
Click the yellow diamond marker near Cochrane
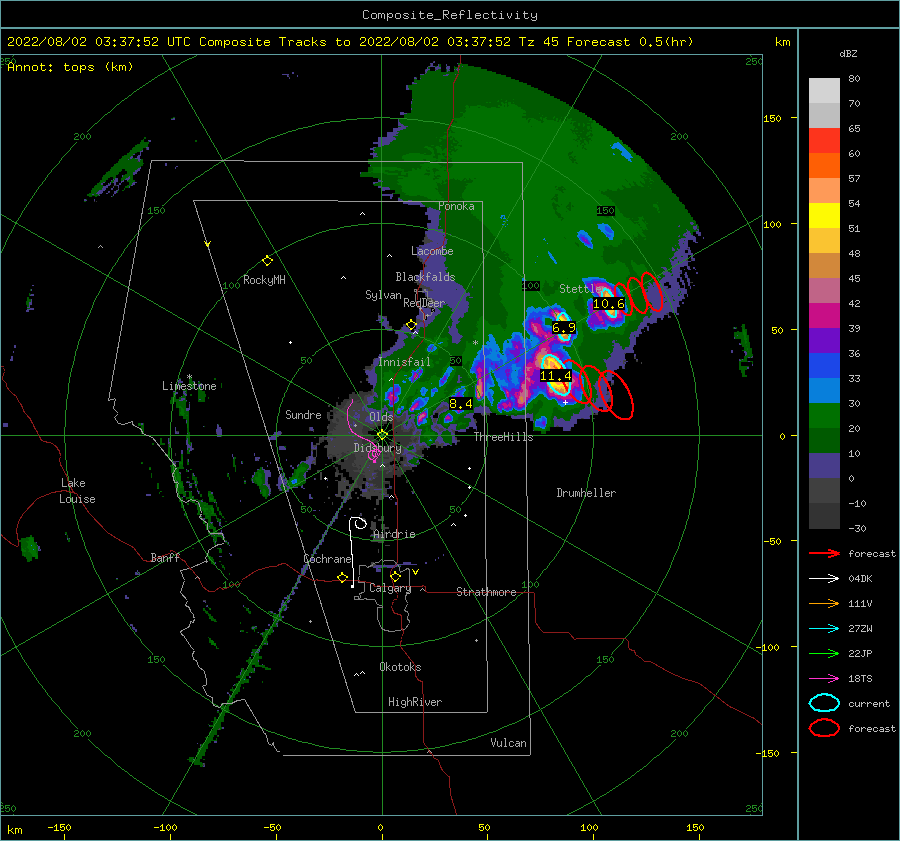343,578
